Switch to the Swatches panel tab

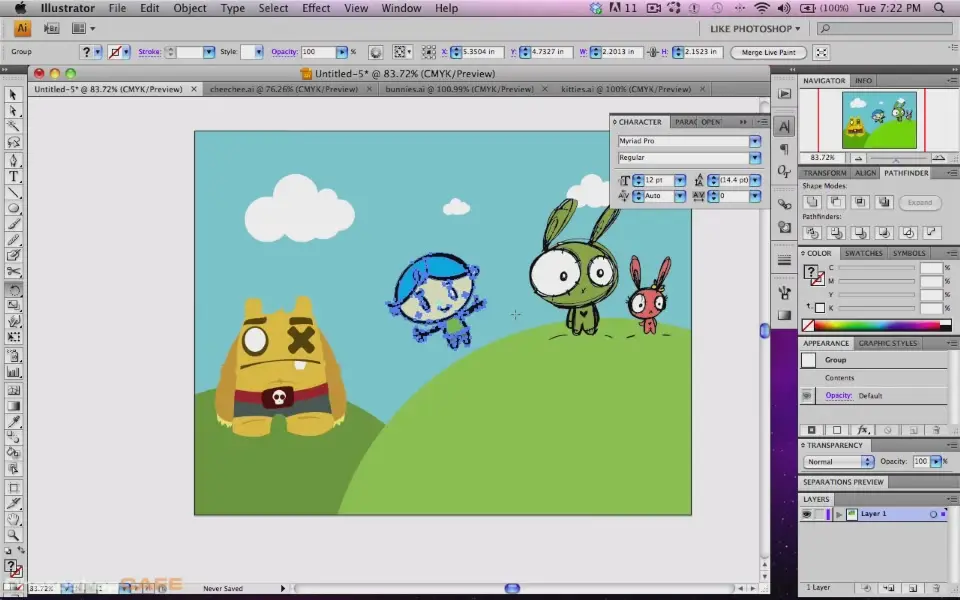pyautogui.click(x=863, y=253)
